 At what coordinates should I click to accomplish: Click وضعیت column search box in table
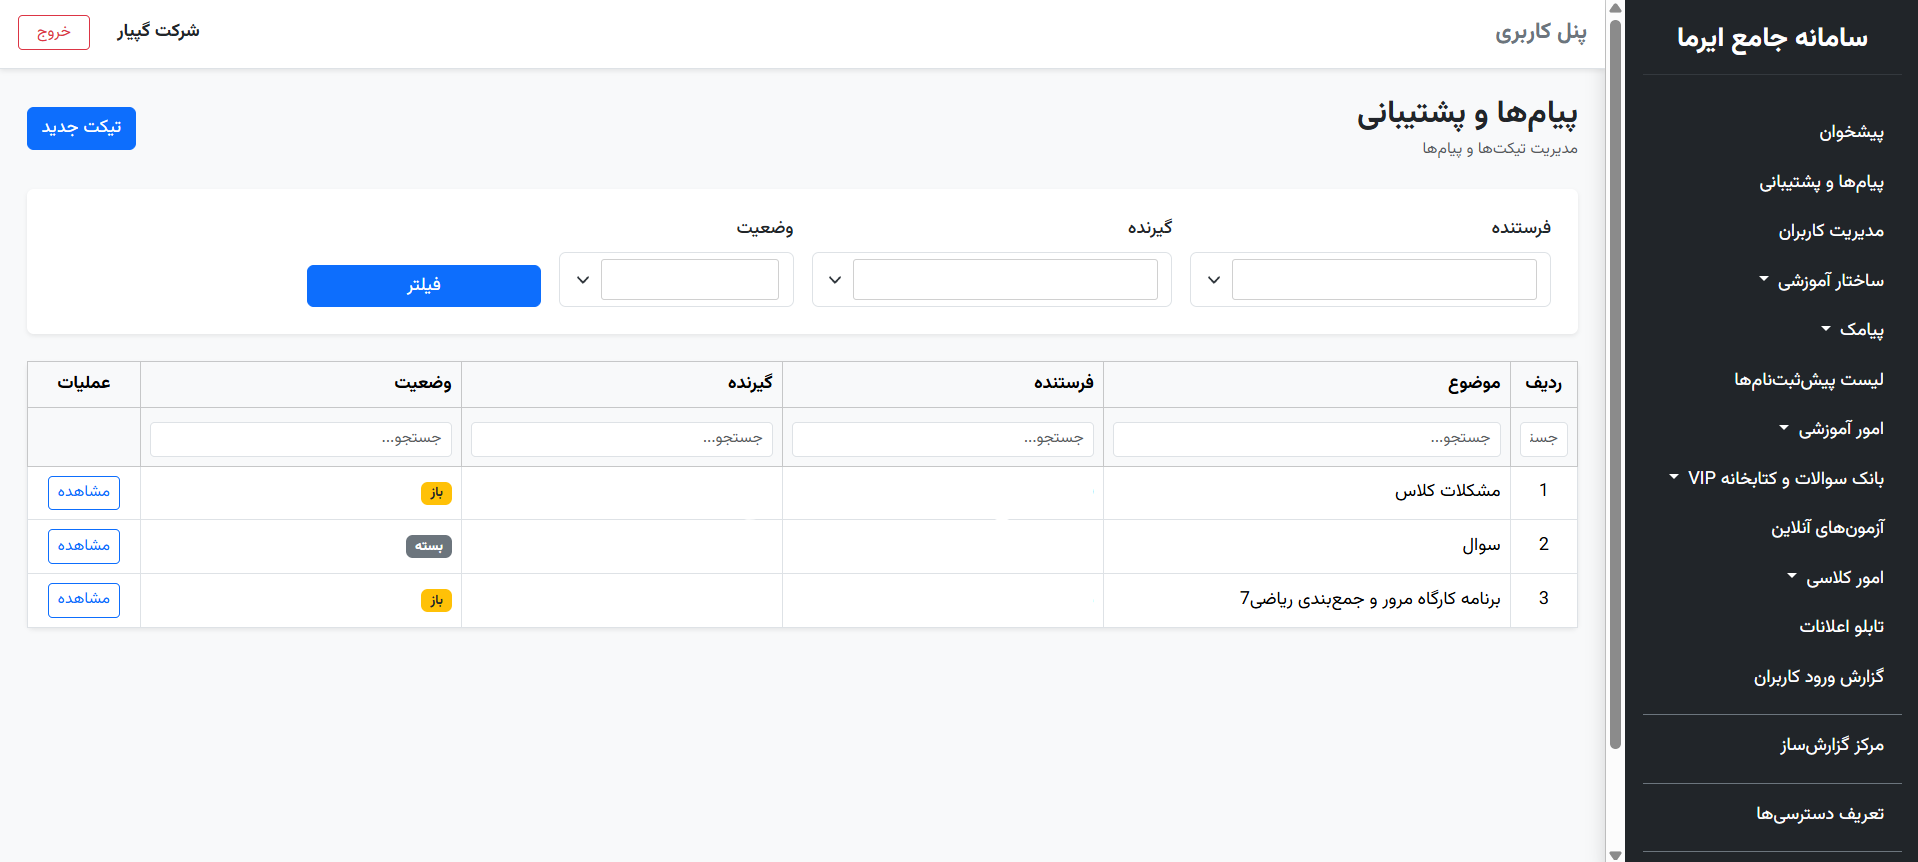300,439
